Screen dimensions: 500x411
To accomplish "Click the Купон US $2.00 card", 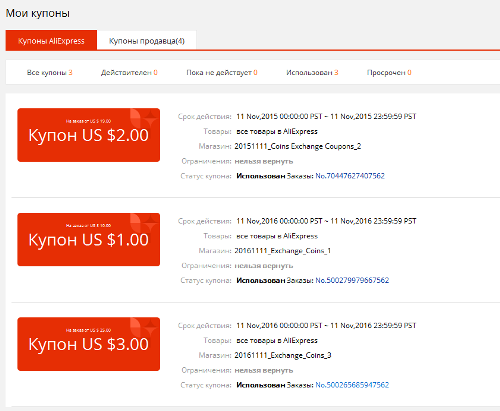I will click(89, 135).
